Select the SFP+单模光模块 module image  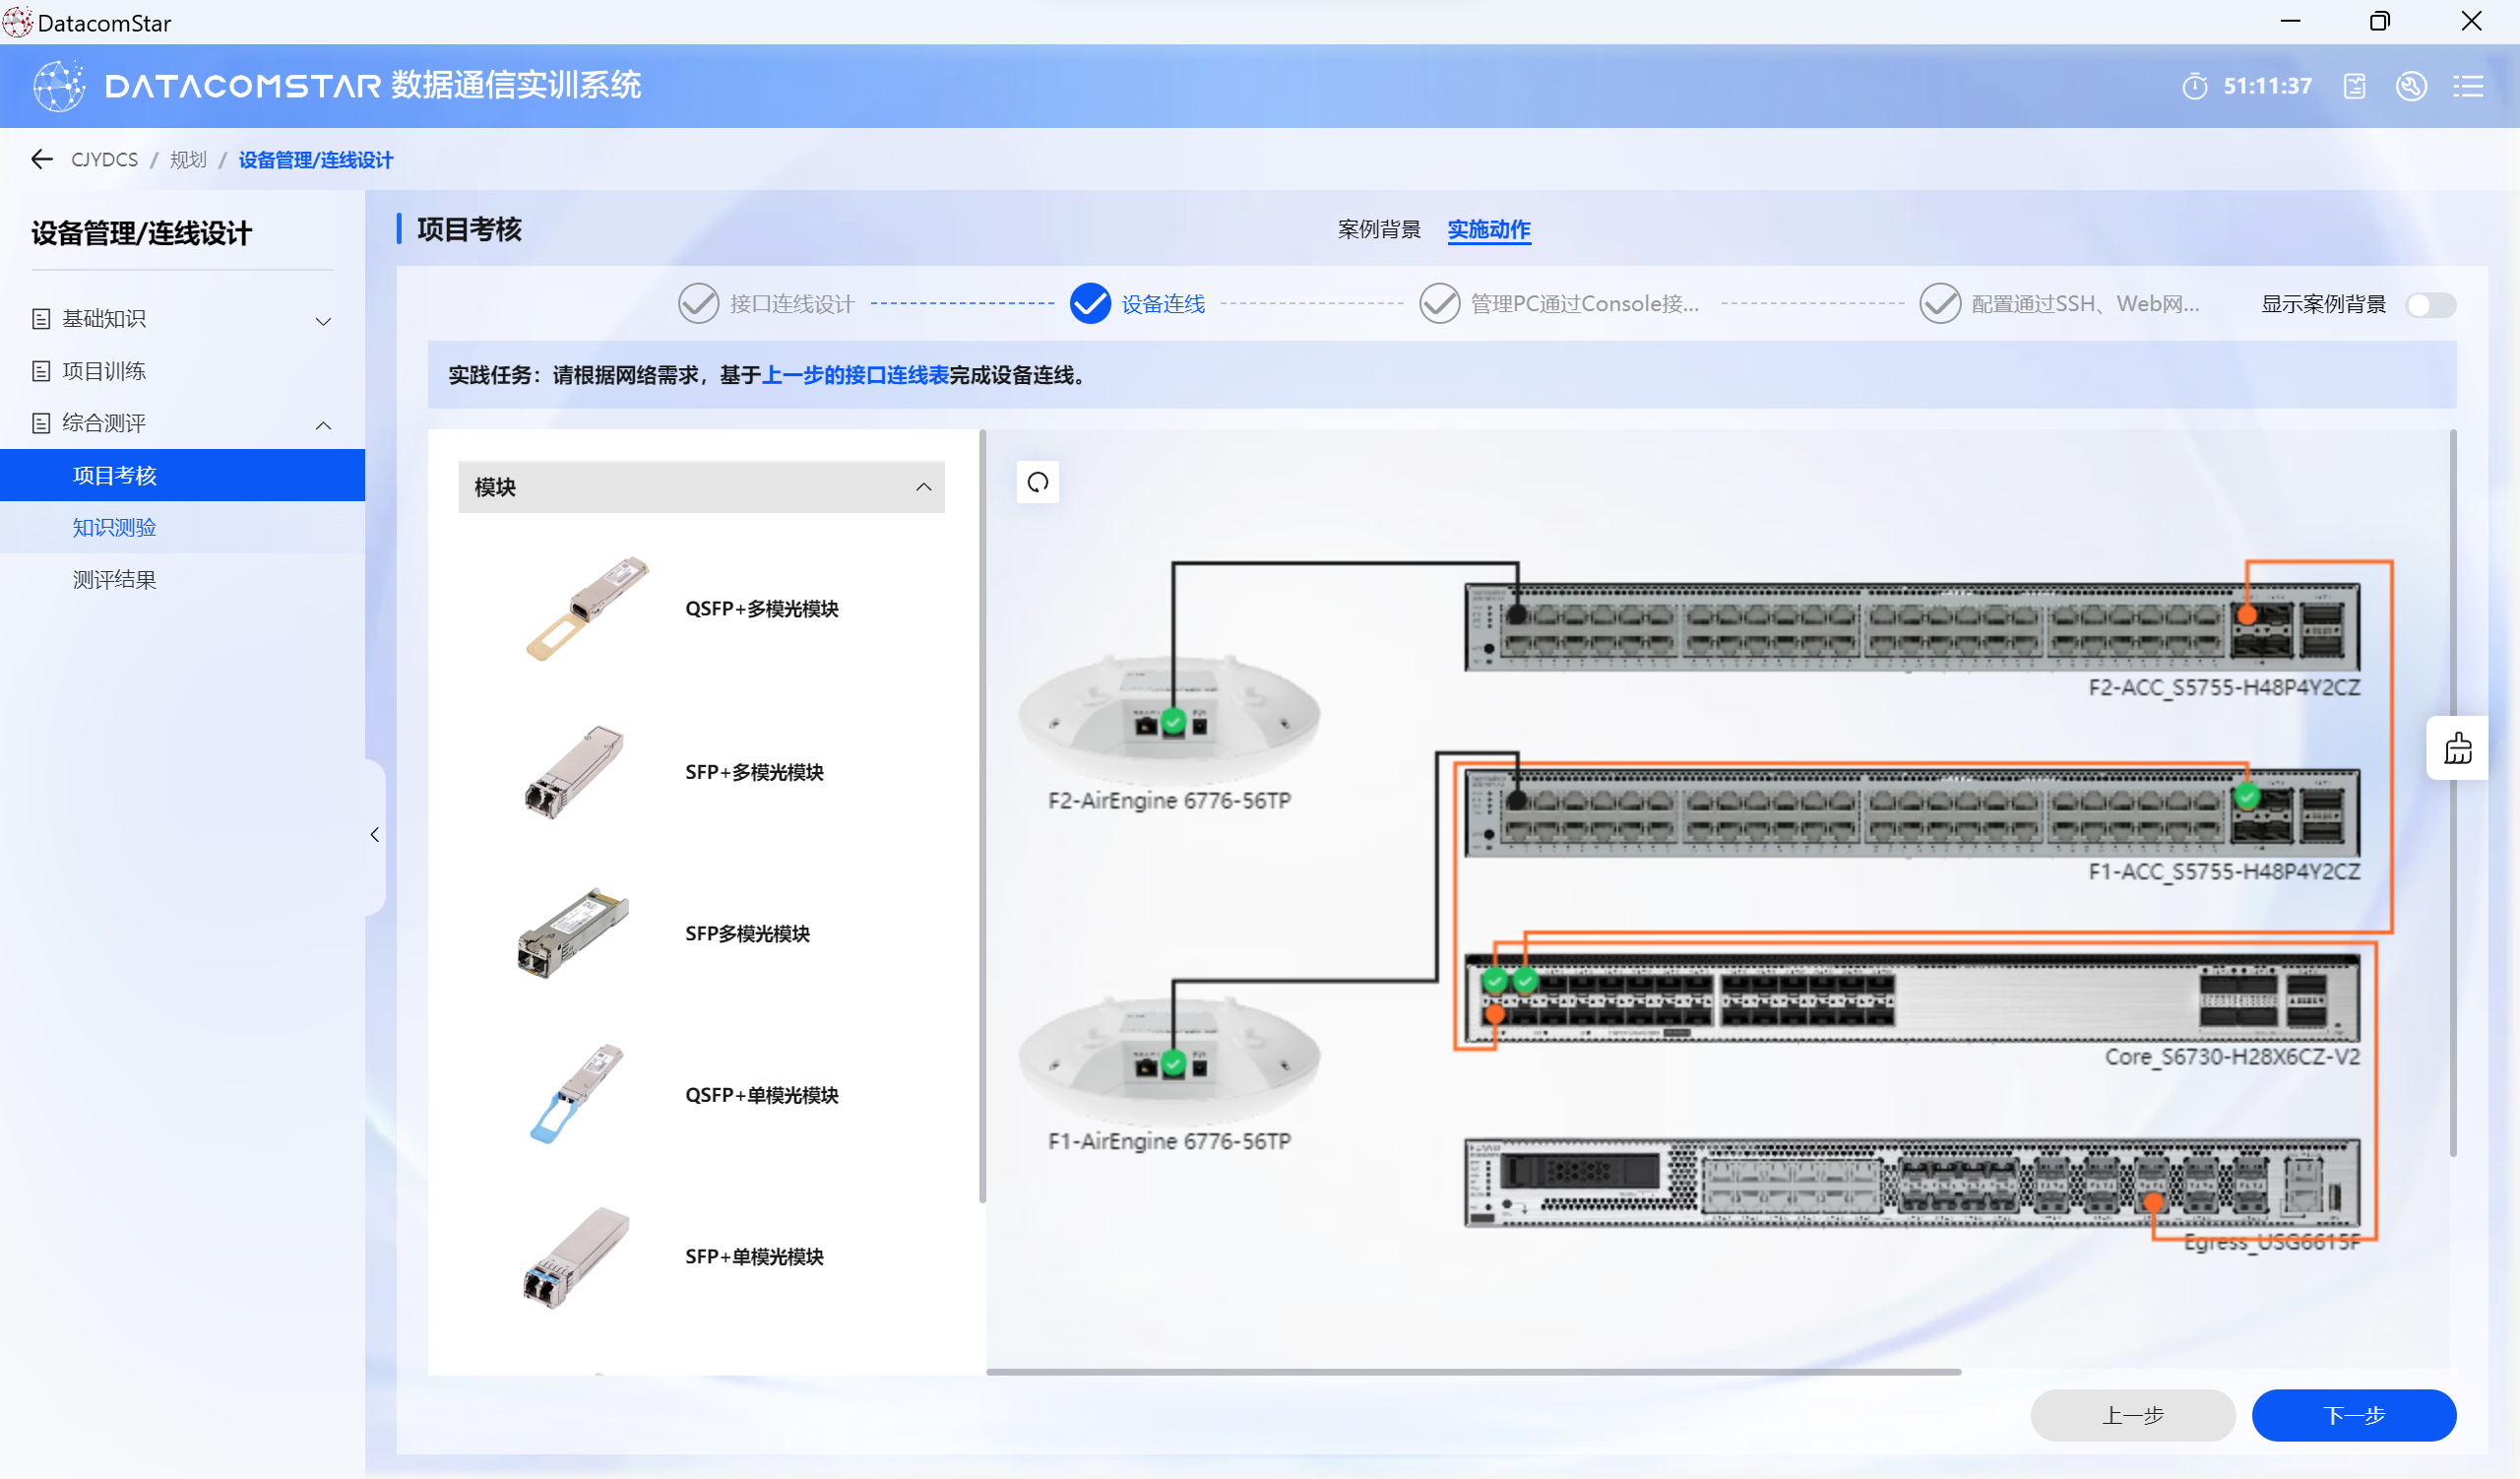(575, 1256)
